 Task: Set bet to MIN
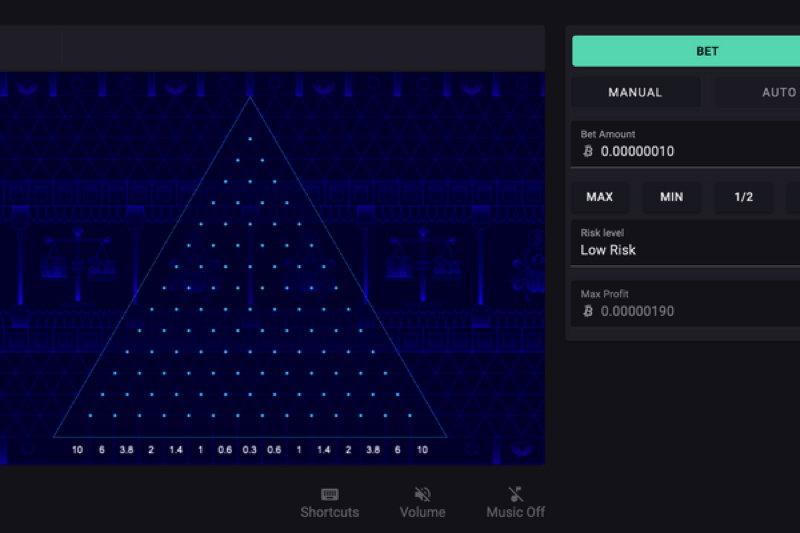(x=671, y=196)
